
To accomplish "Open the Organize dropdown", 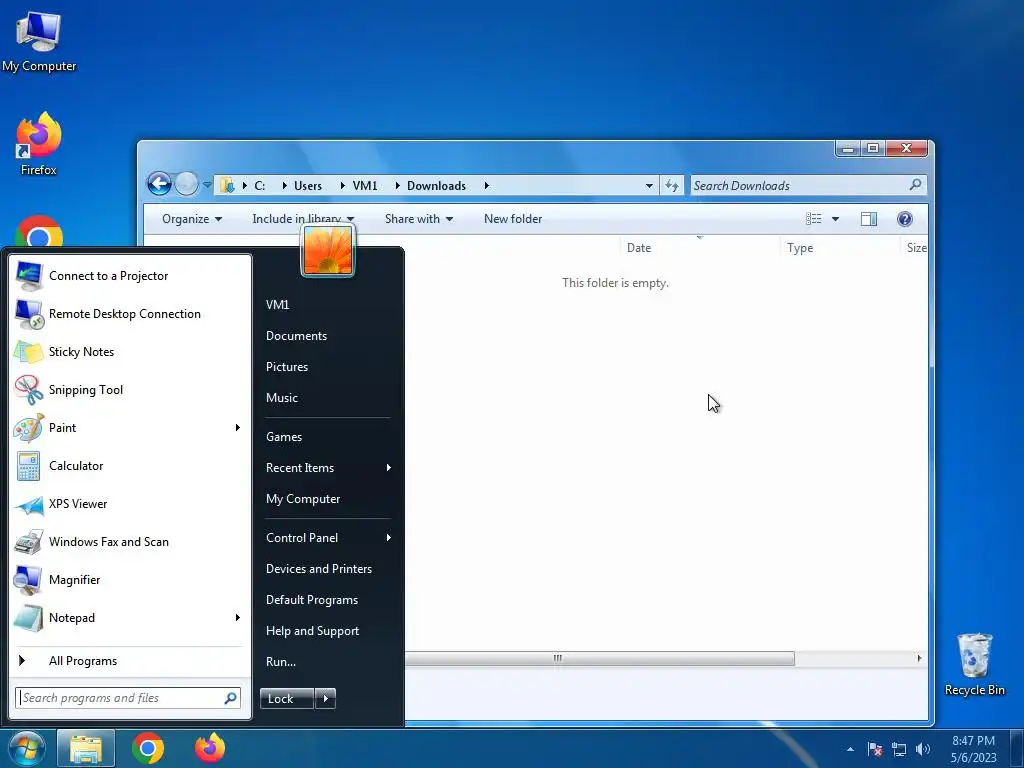I will (191, 219).
